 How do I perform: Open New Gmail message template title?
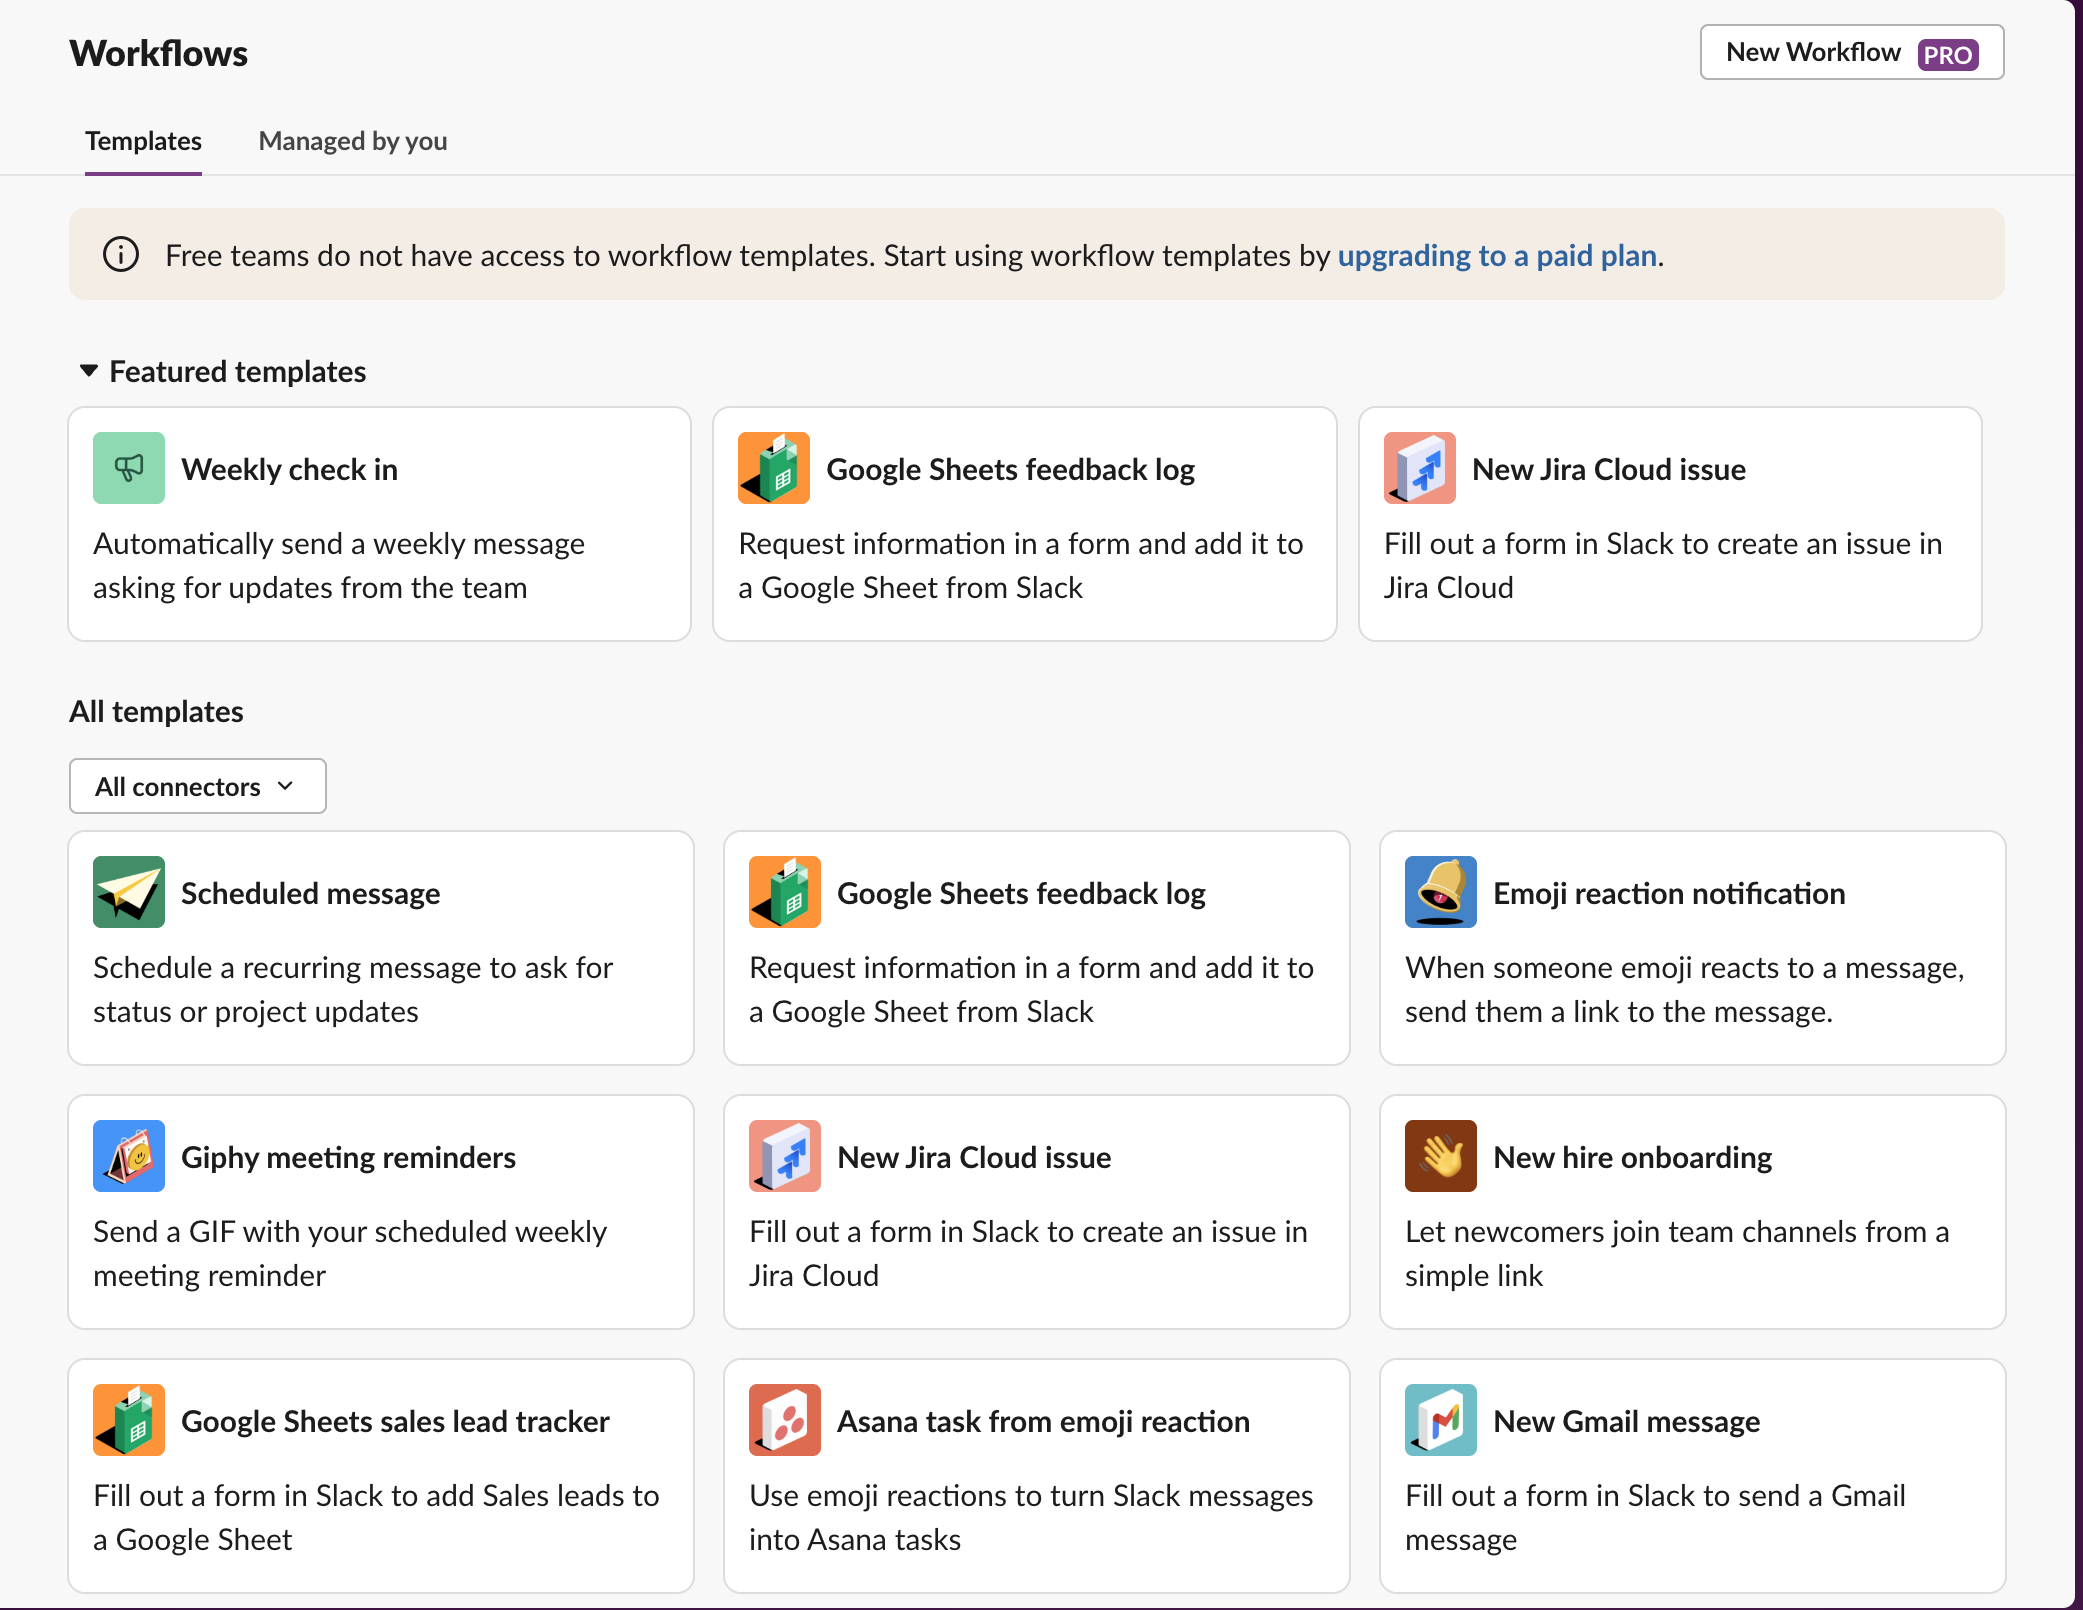coord(1627,1421)
